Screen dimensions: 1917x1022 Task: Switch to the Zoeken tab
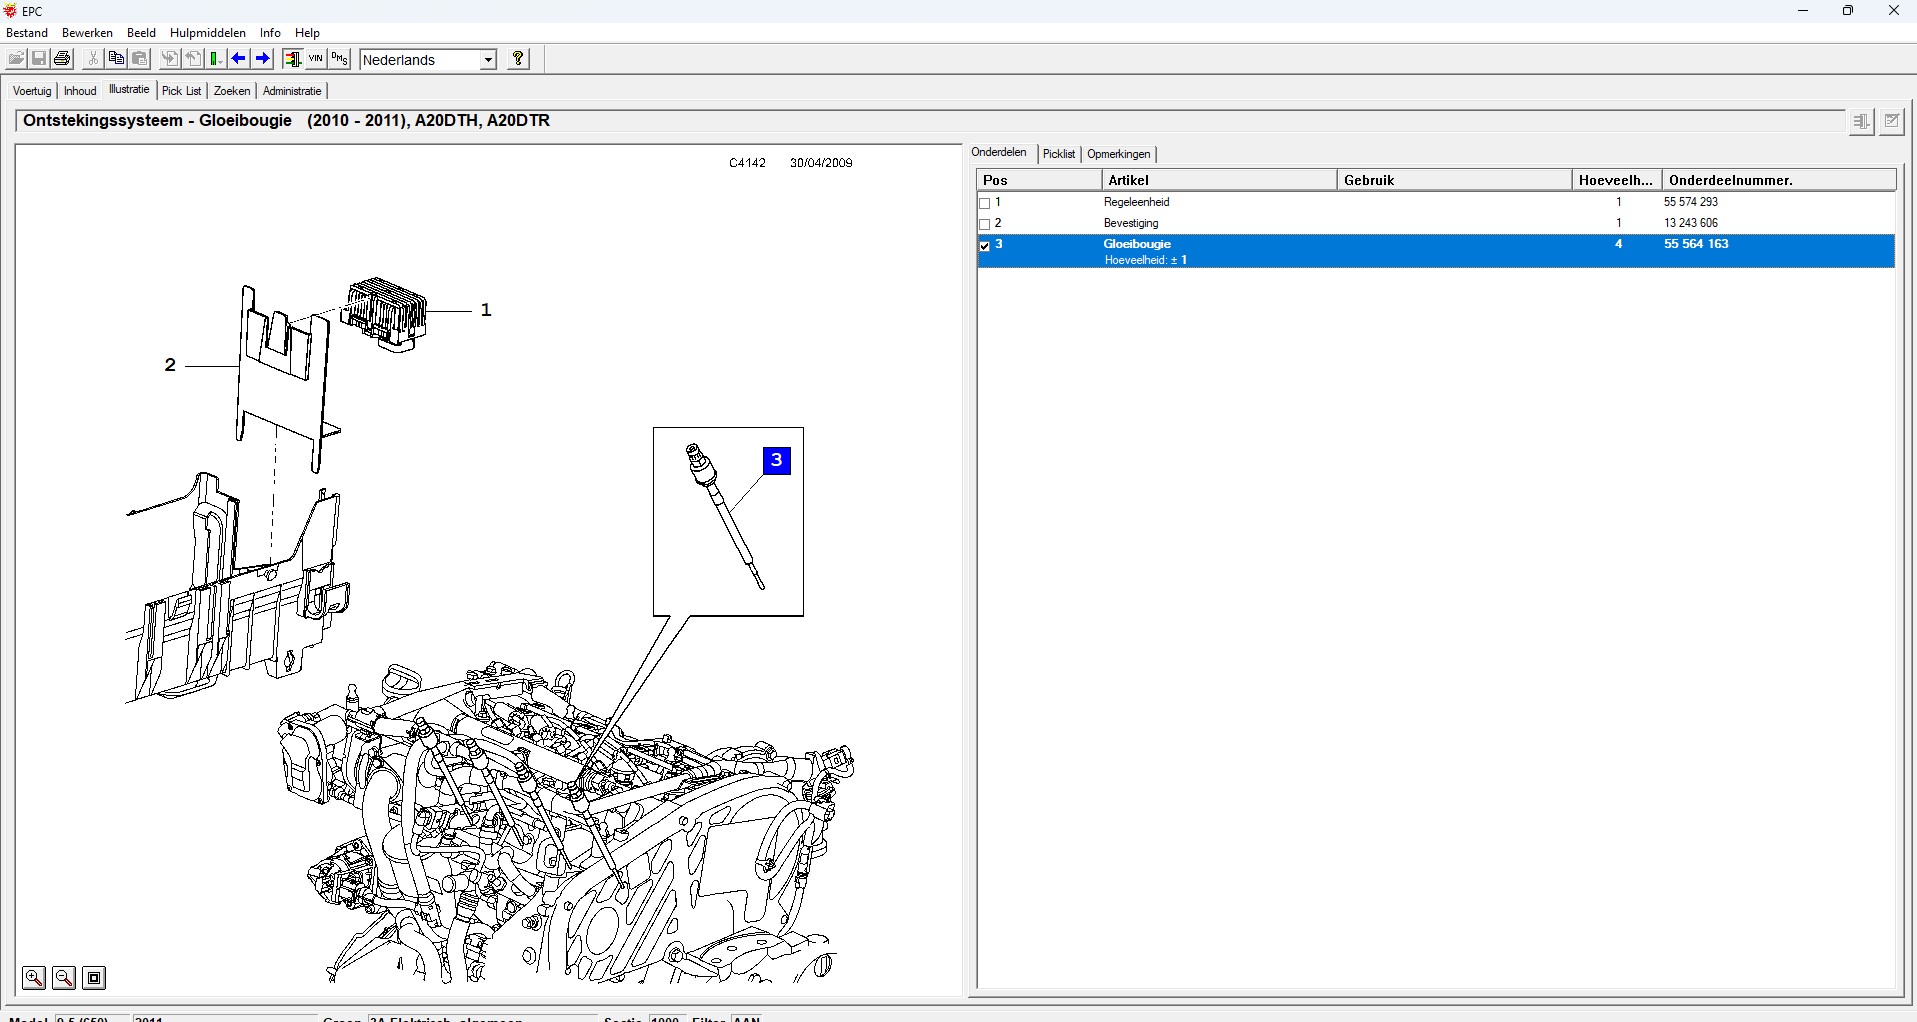pyautogui.click(x=232, y=91)
